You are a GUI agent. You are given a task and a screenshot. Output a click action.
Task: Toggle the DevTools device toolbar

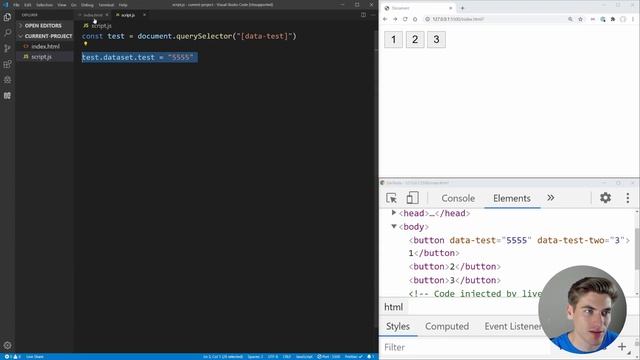pyautogui.click(x=412, y=198)
